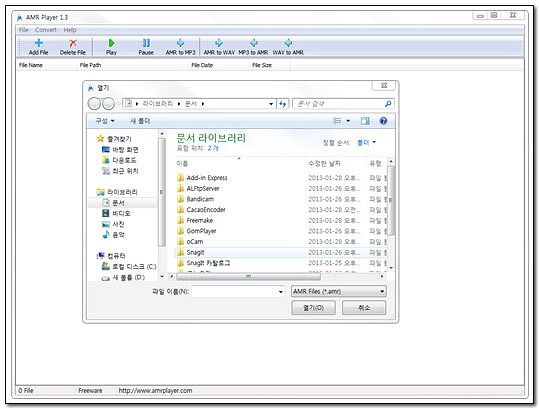
Task: Select 비디오 videos in the sidebar
Action: pyautogui.click(x=117, y=213)
